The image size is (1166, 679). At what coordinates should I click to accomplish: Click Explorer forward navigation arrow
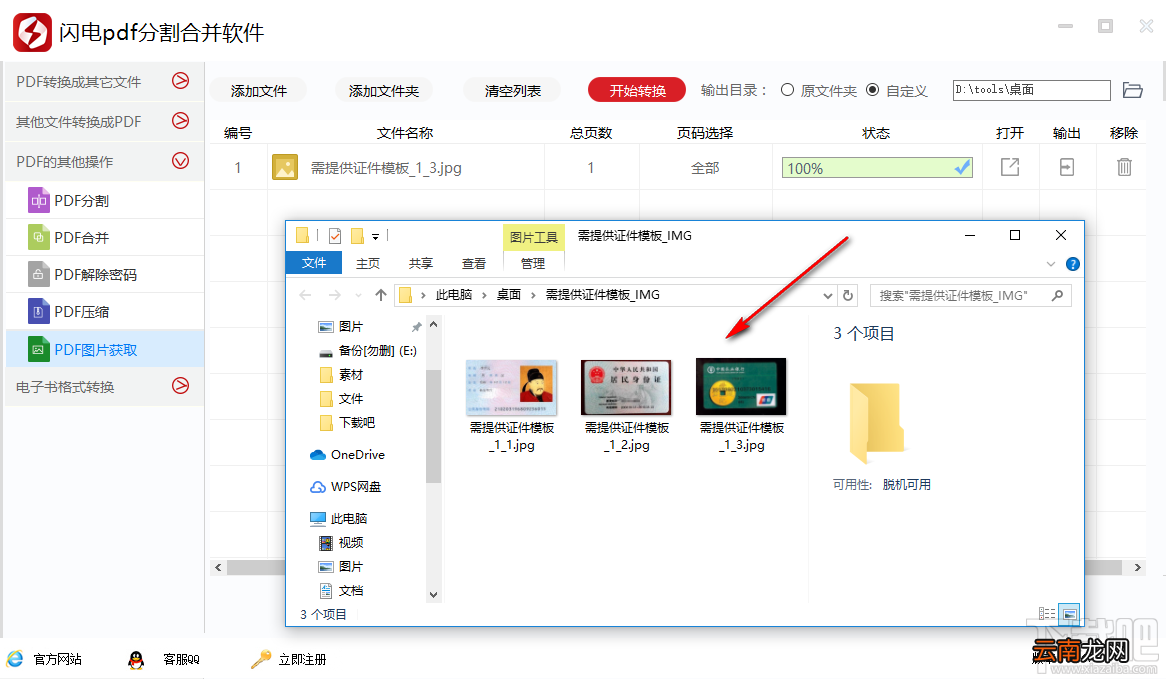click(x=335, y=295)
